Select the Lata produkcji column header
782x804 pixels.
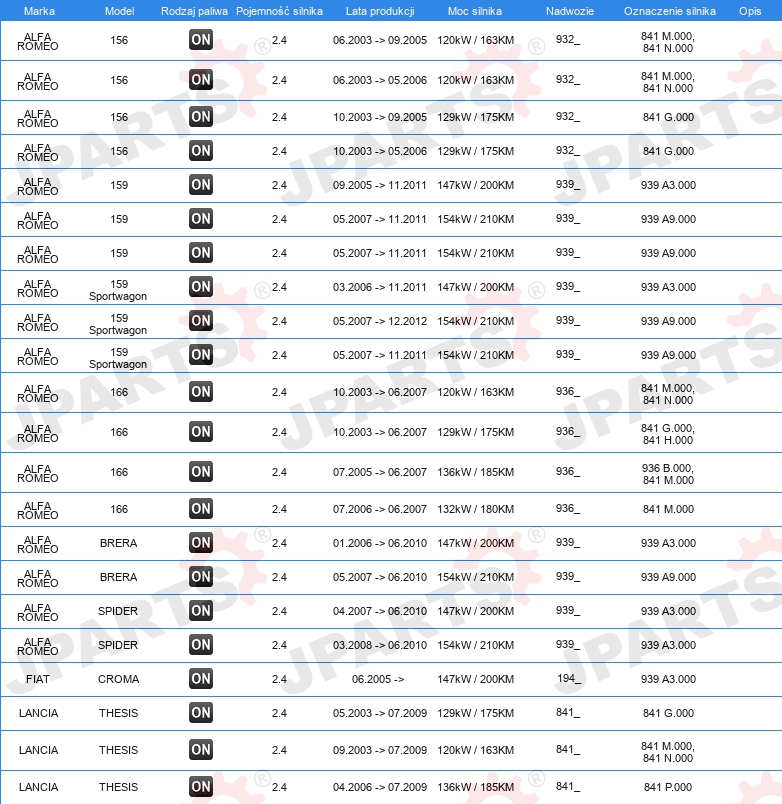click(380, 11)
